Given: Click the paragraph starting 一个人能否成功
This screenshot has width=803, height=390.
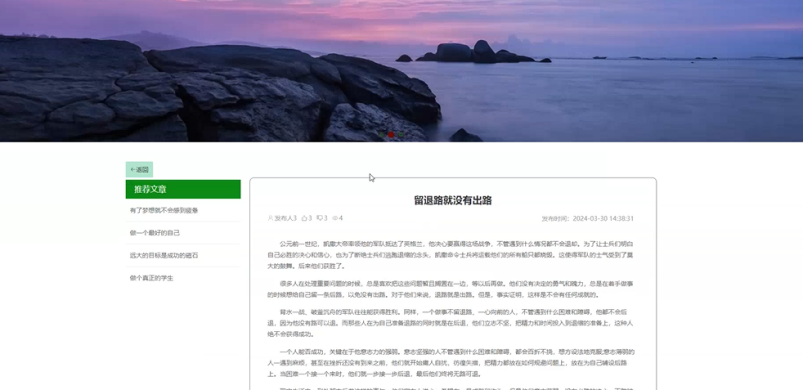Looking at the screenshot, I should 451,363.
